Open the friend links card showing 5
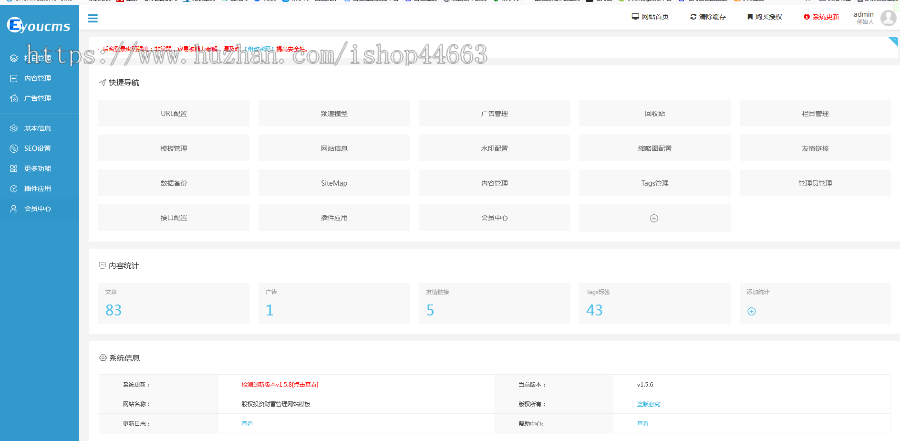The width and height of the screenshot is (900, 441). 494,303
